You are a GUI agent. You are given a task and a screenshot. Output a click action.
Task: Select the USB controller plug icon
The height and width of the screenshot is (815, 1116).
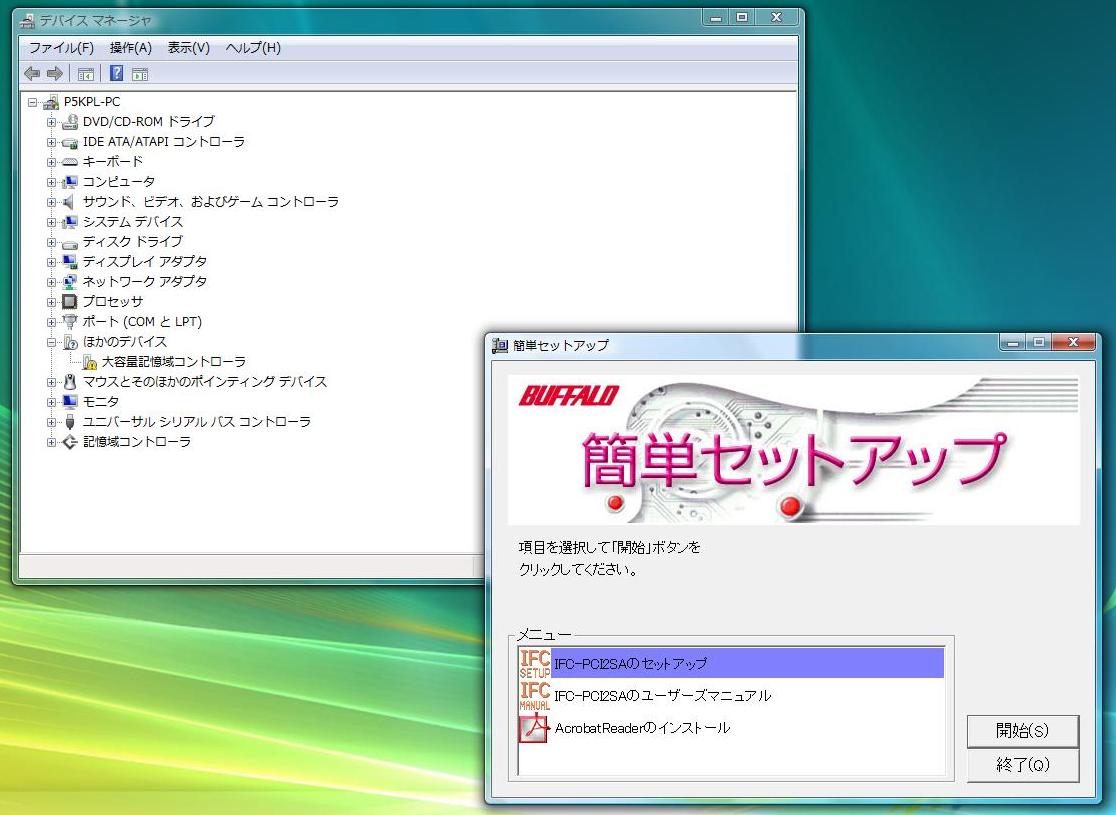[70, 422]
